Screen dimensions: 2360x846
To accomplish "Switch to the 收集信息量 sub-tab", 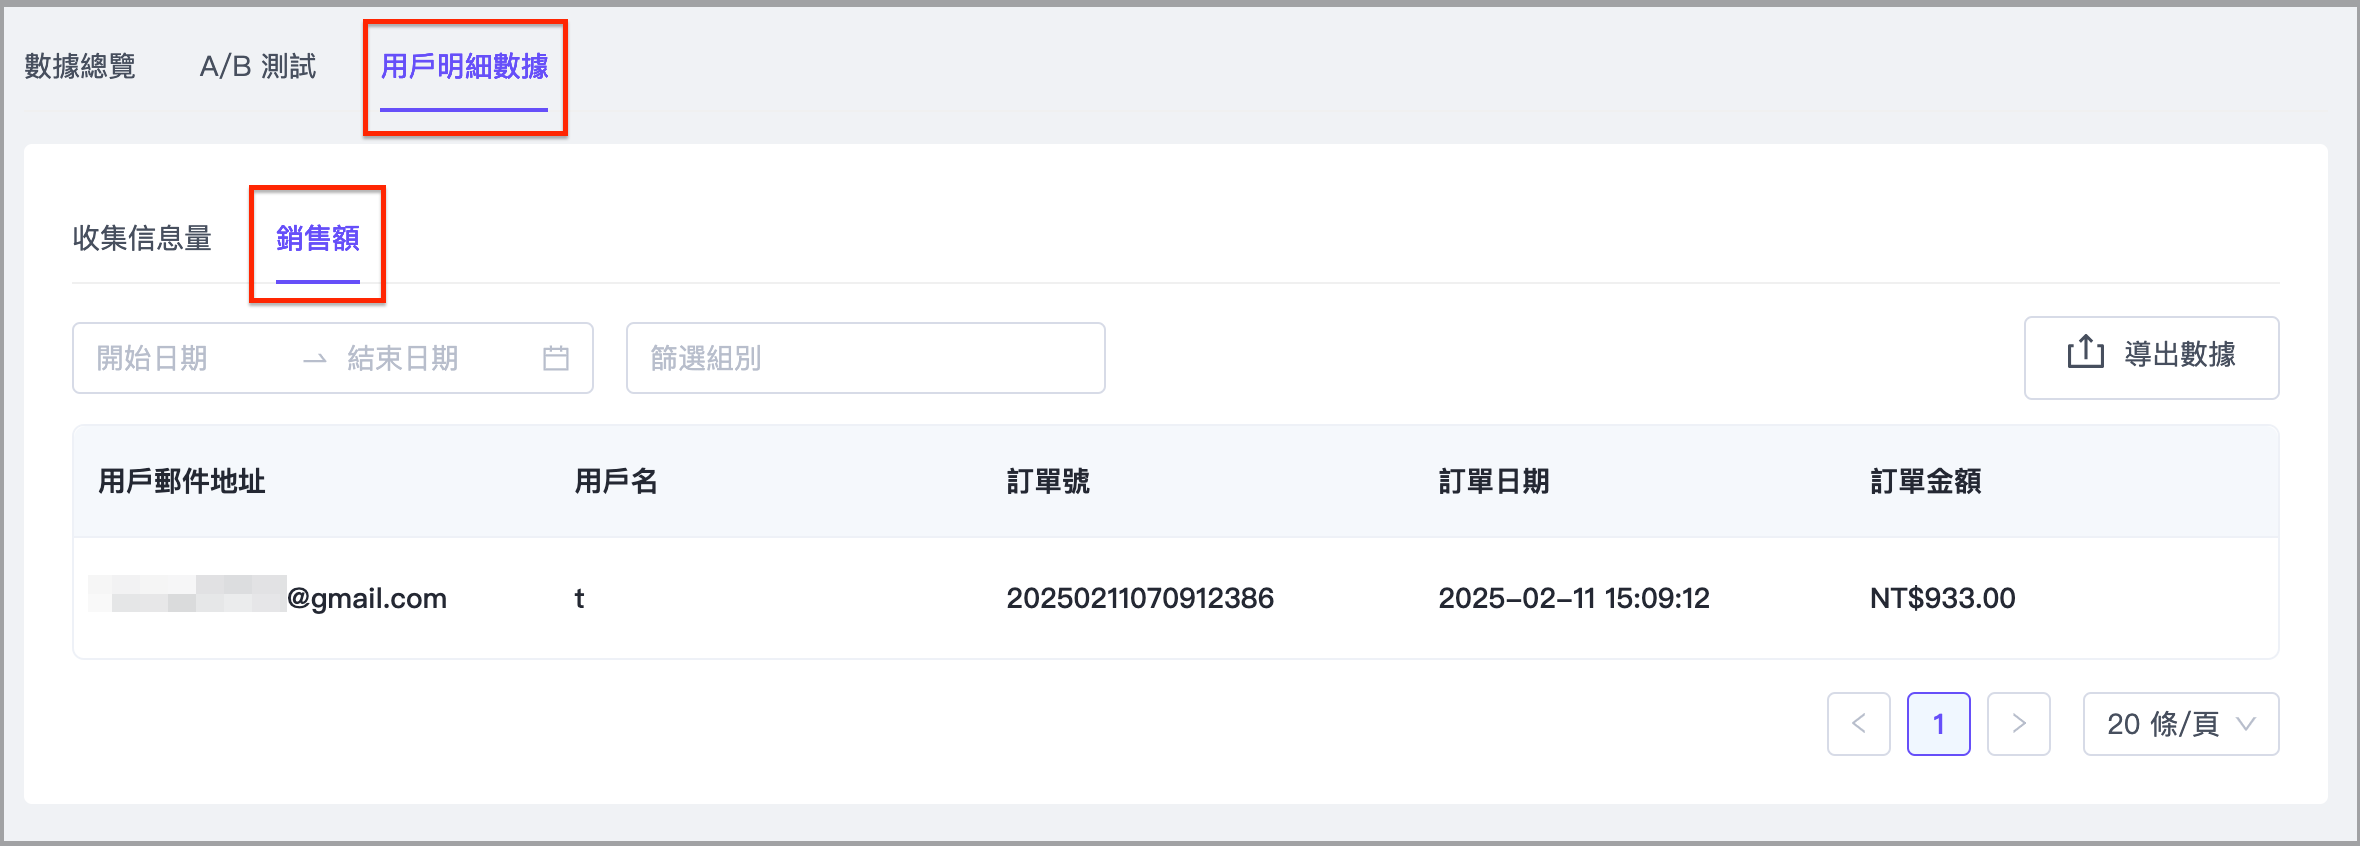I will pos(142,238).
